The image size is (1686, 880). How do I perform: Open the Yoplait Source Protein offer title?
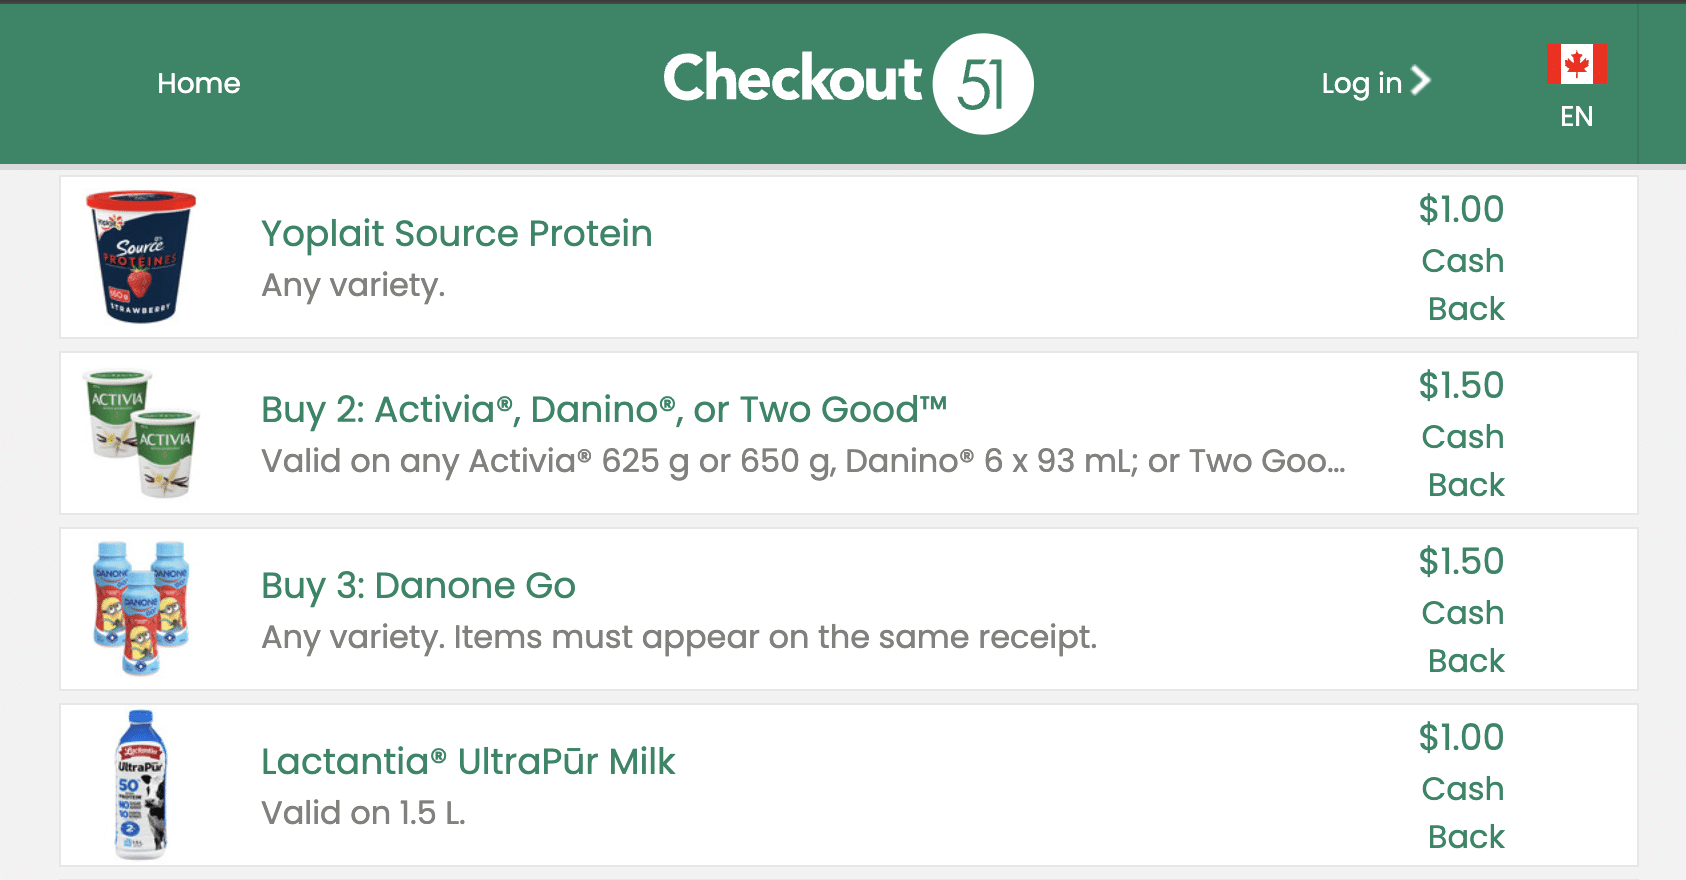click(456, 233)
